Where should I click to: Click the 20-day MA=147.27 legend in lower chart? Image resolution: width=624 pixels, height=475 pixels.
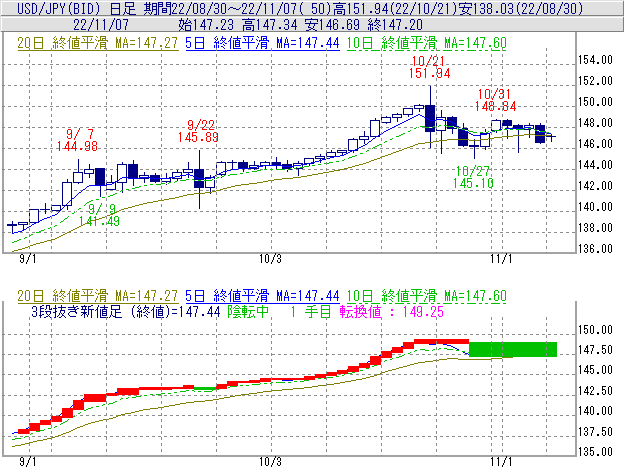(x=98, y=296)
